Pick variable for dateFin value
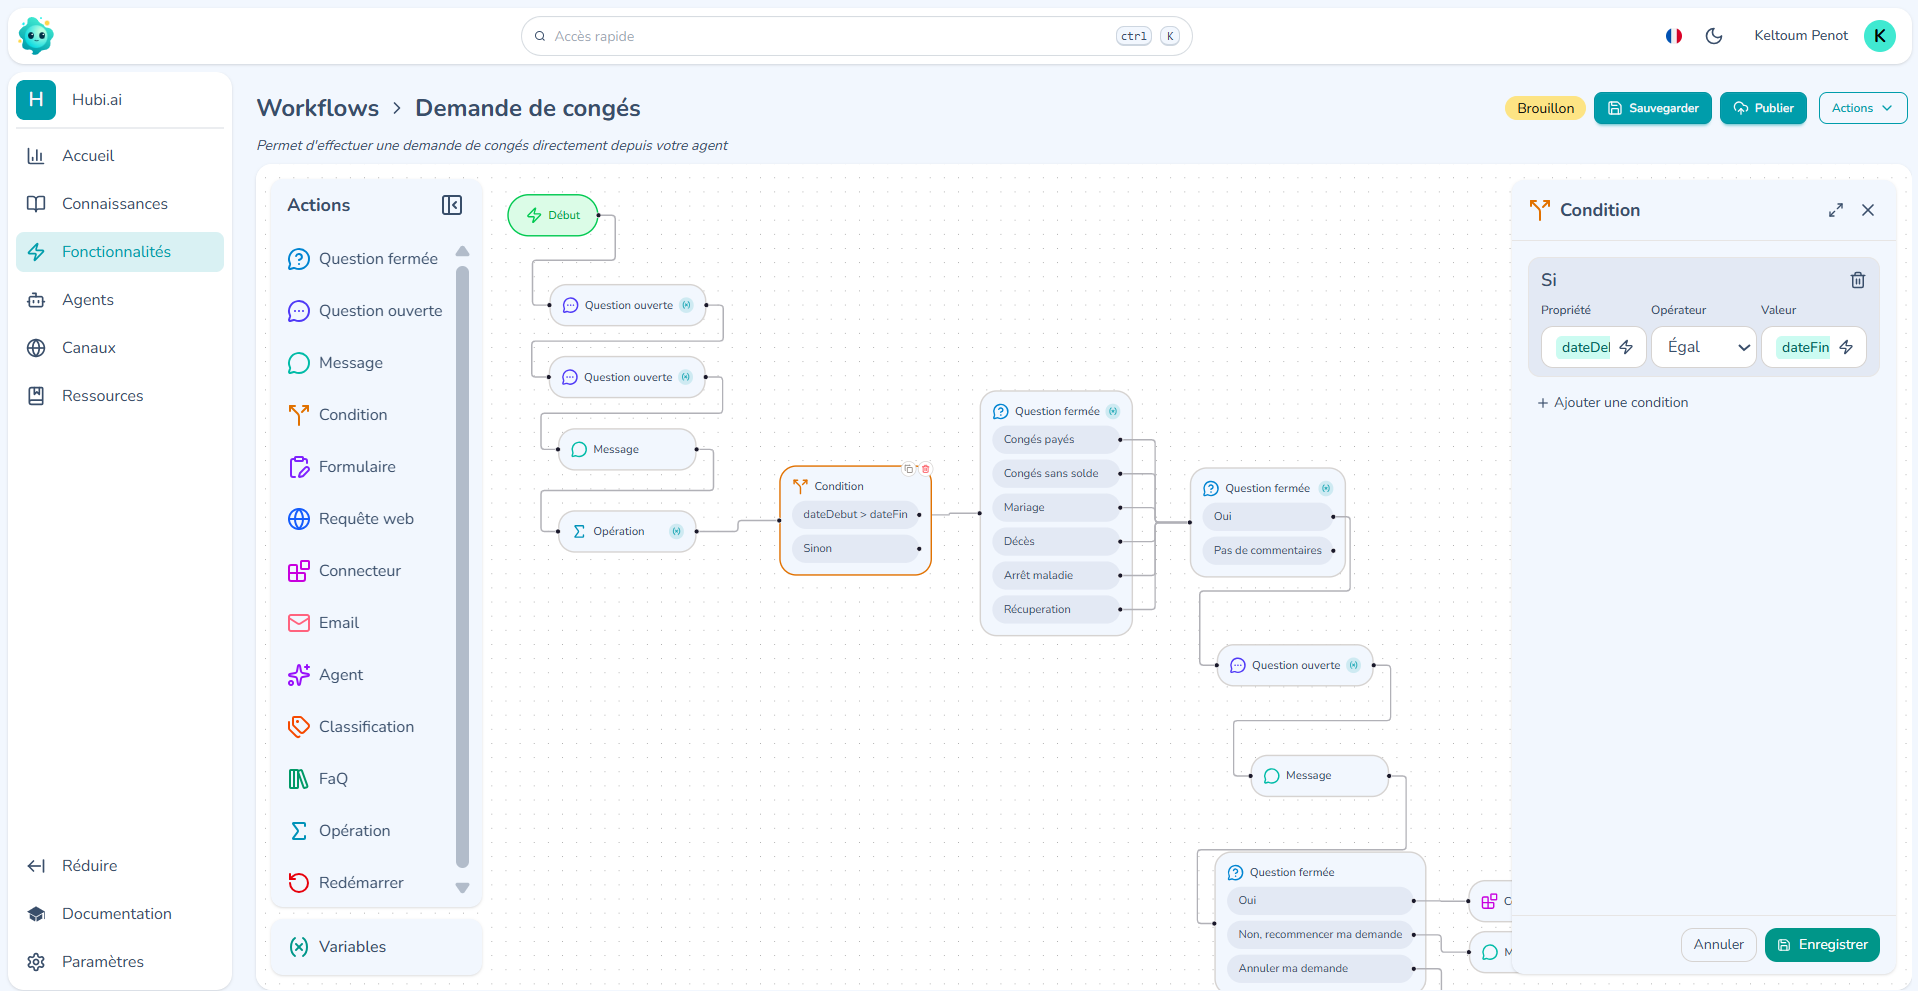1918x991 pixels. click(x=1846, y=347)
